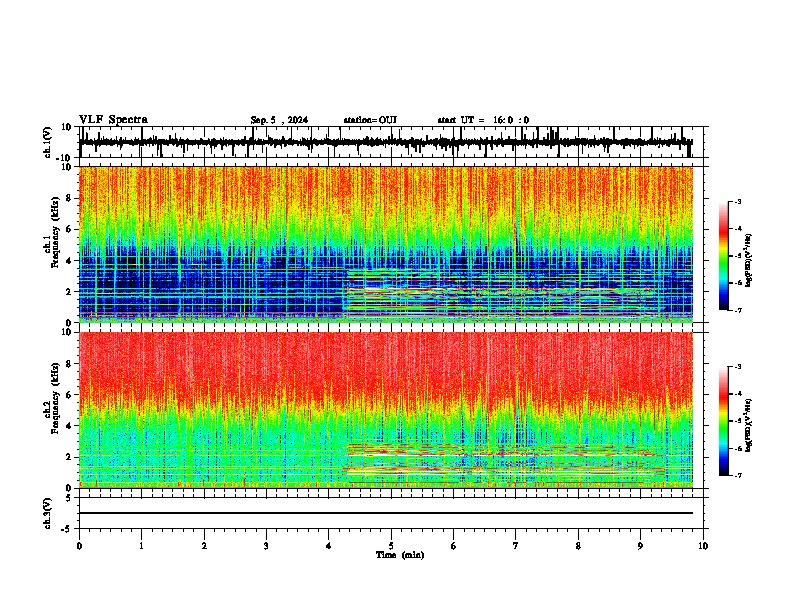
Task: Click the "2" kHz tick on ch.2 spectrogram
Action: point(70,457)
